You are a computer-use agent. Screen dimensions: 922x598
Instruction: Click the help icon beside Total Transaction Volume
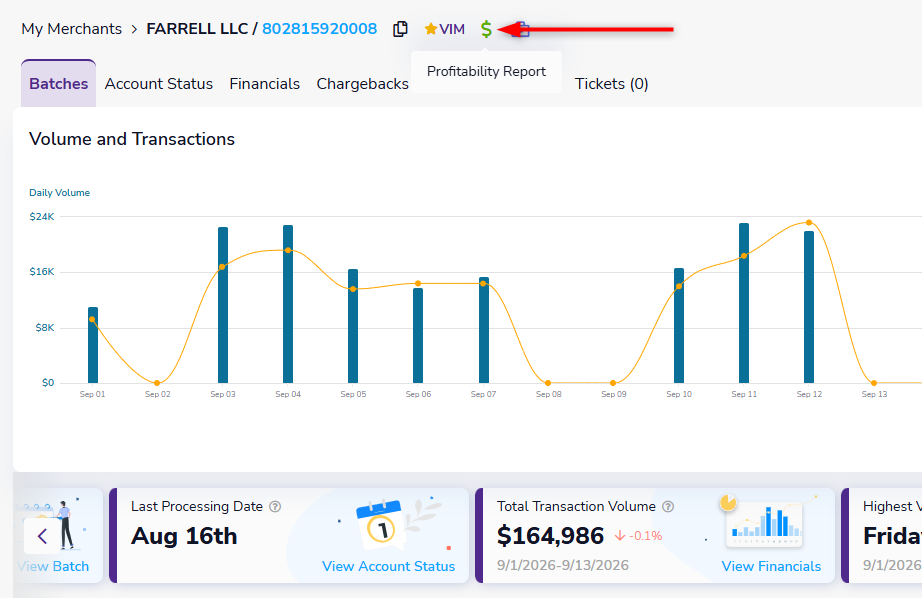668,506
